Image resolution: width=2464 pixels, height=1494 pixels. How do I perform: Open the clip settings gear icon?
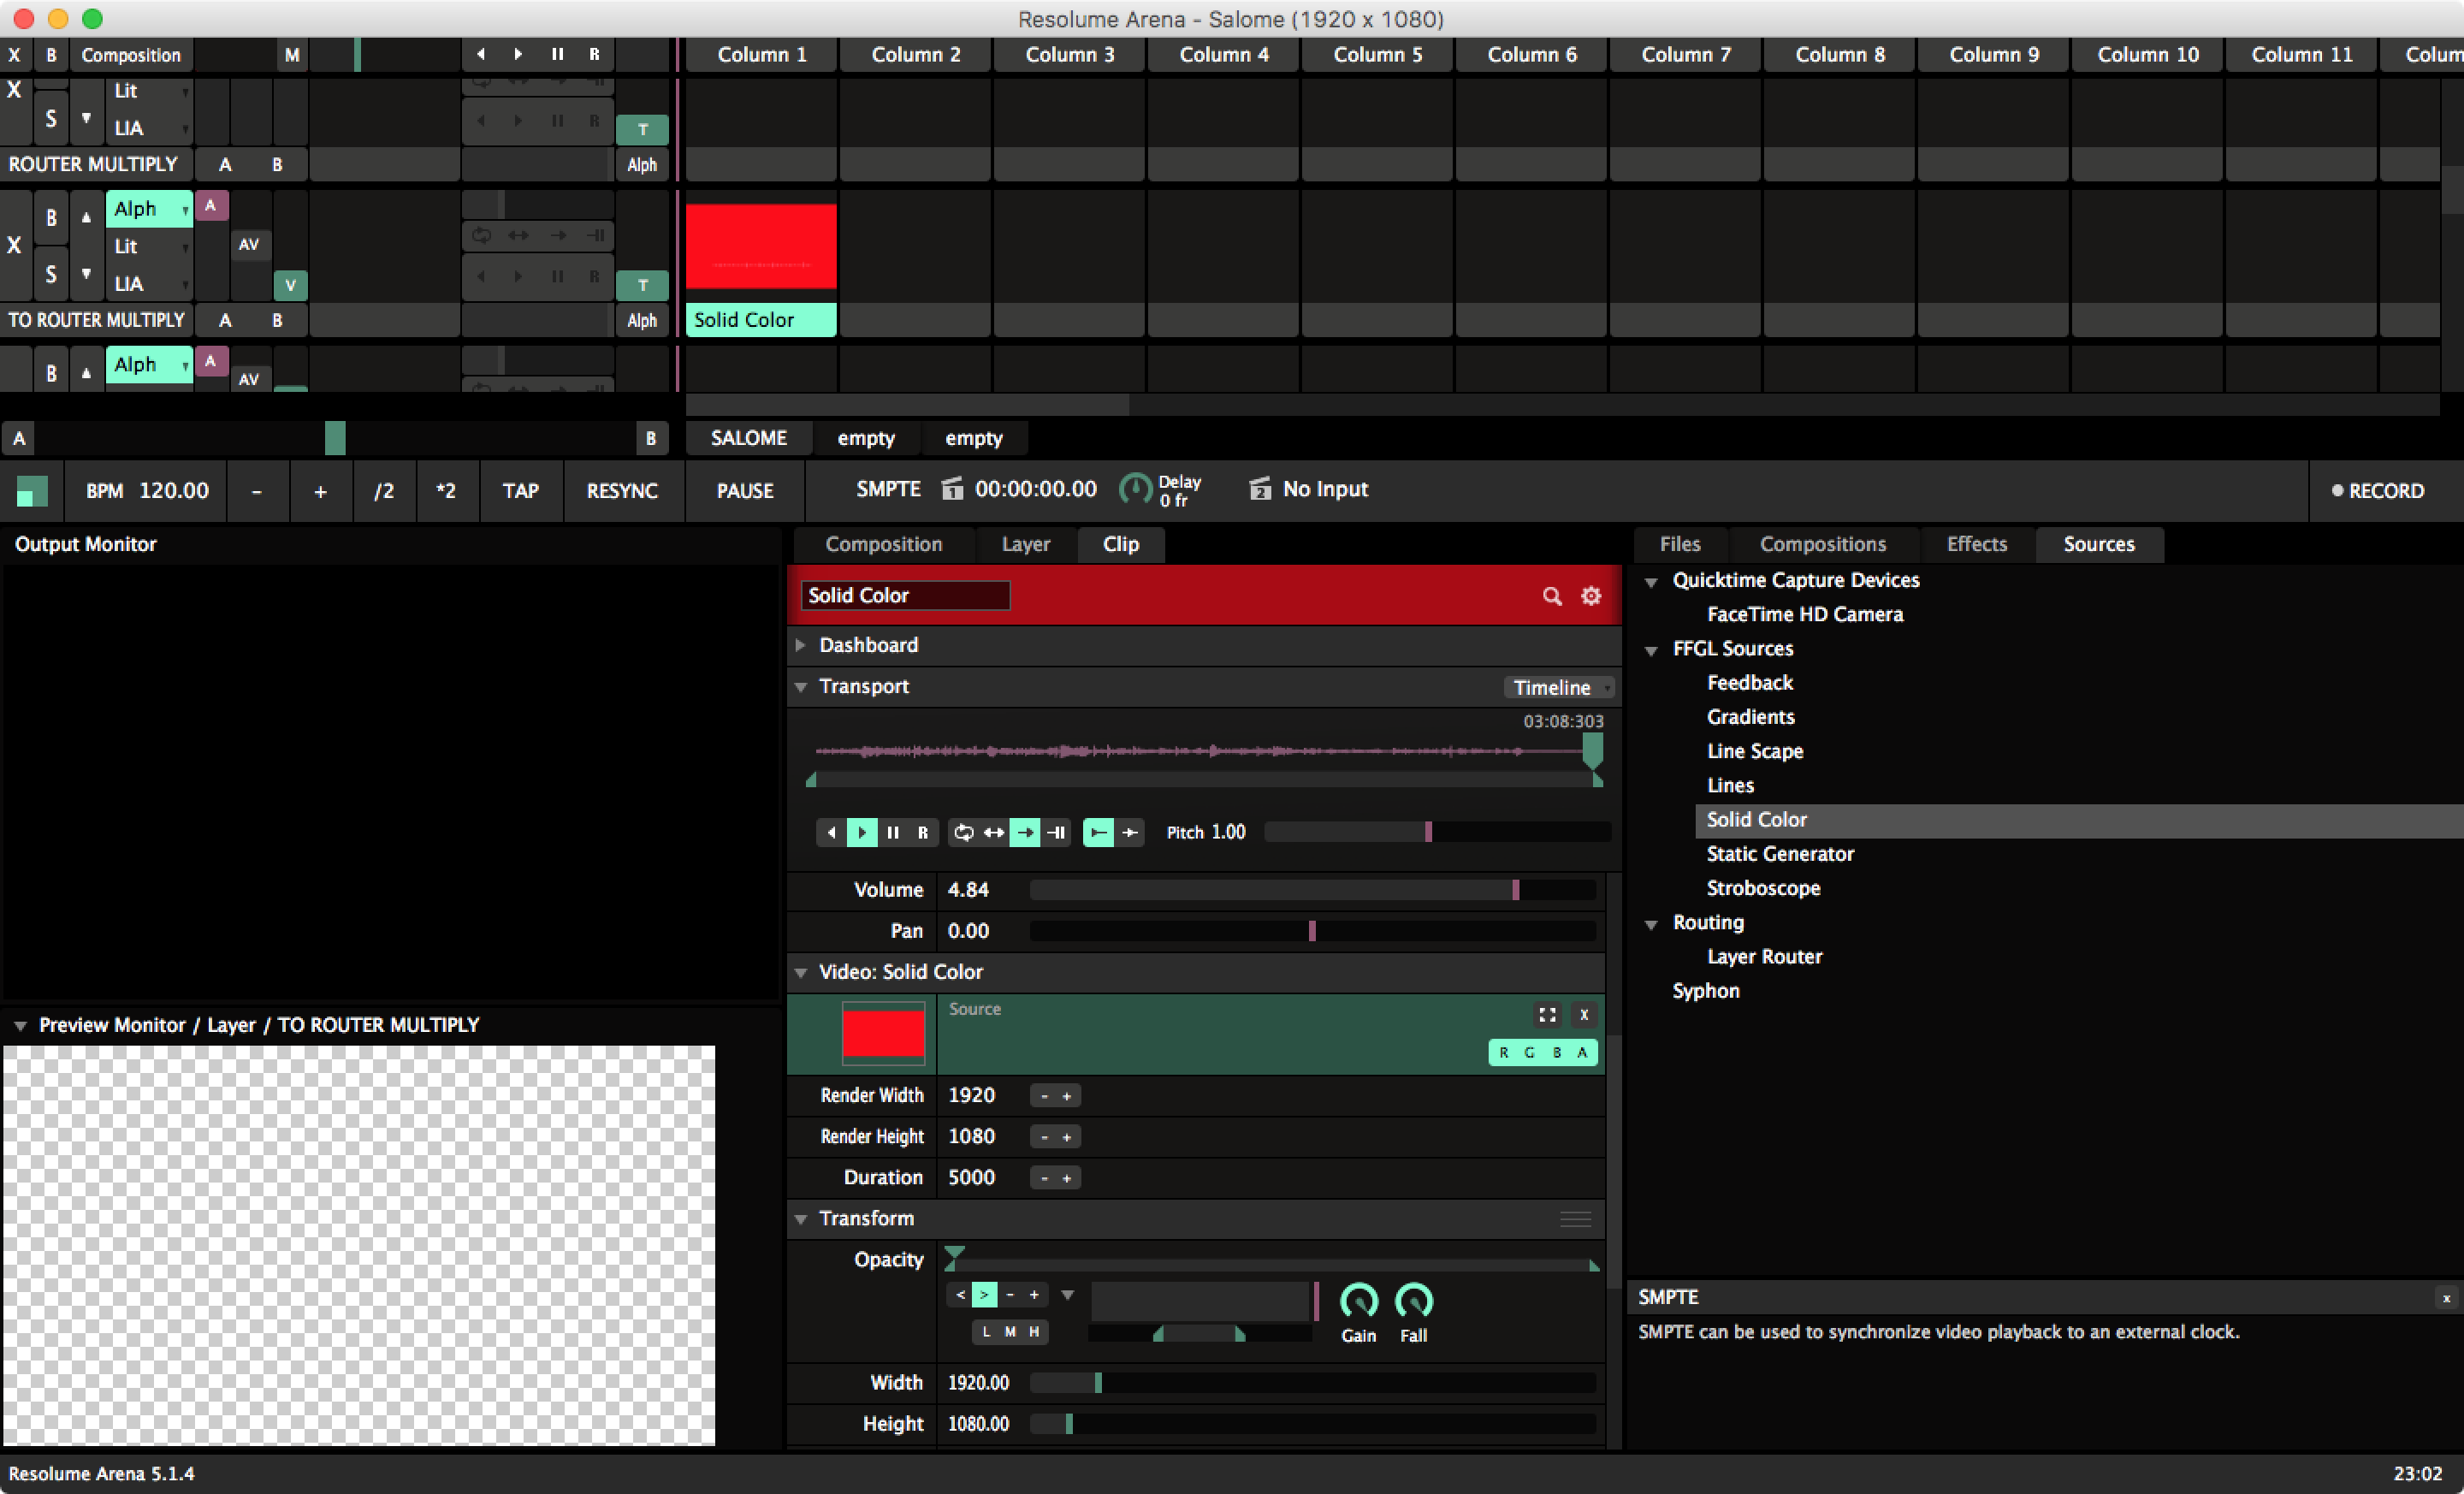[1590, 596]
